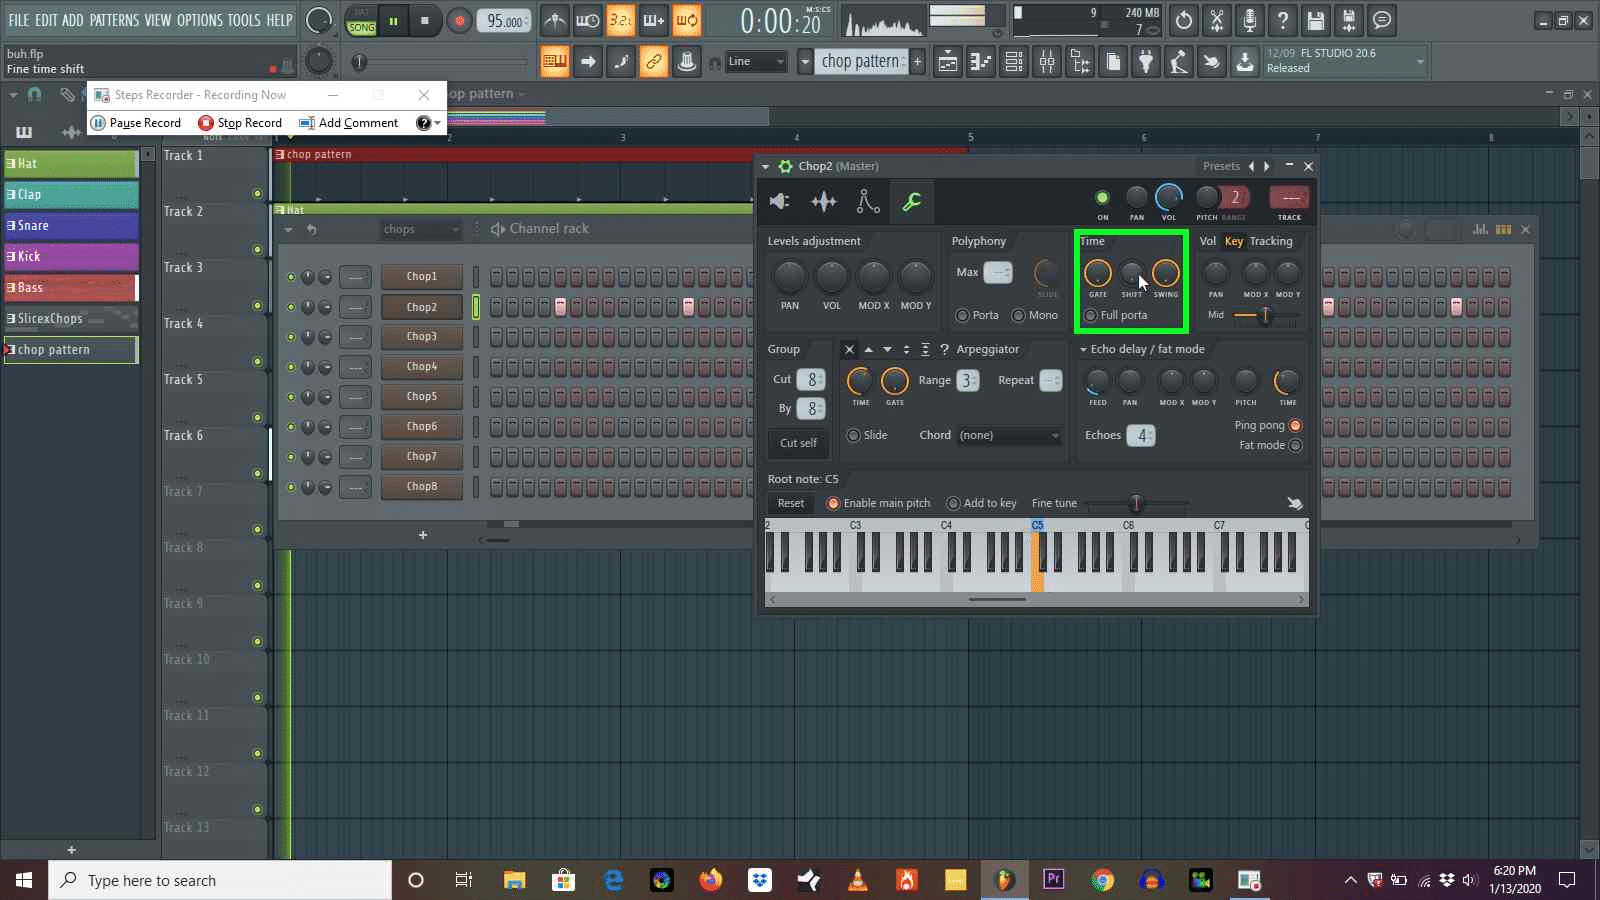The height and width of the screenshot is (900, 1600).
Task: Open the PATTERNS menu
Action: coord(114,20)
